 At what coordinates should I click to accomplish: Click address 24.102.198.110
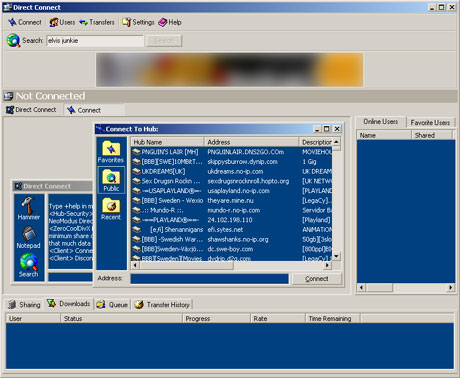point(230,220)
